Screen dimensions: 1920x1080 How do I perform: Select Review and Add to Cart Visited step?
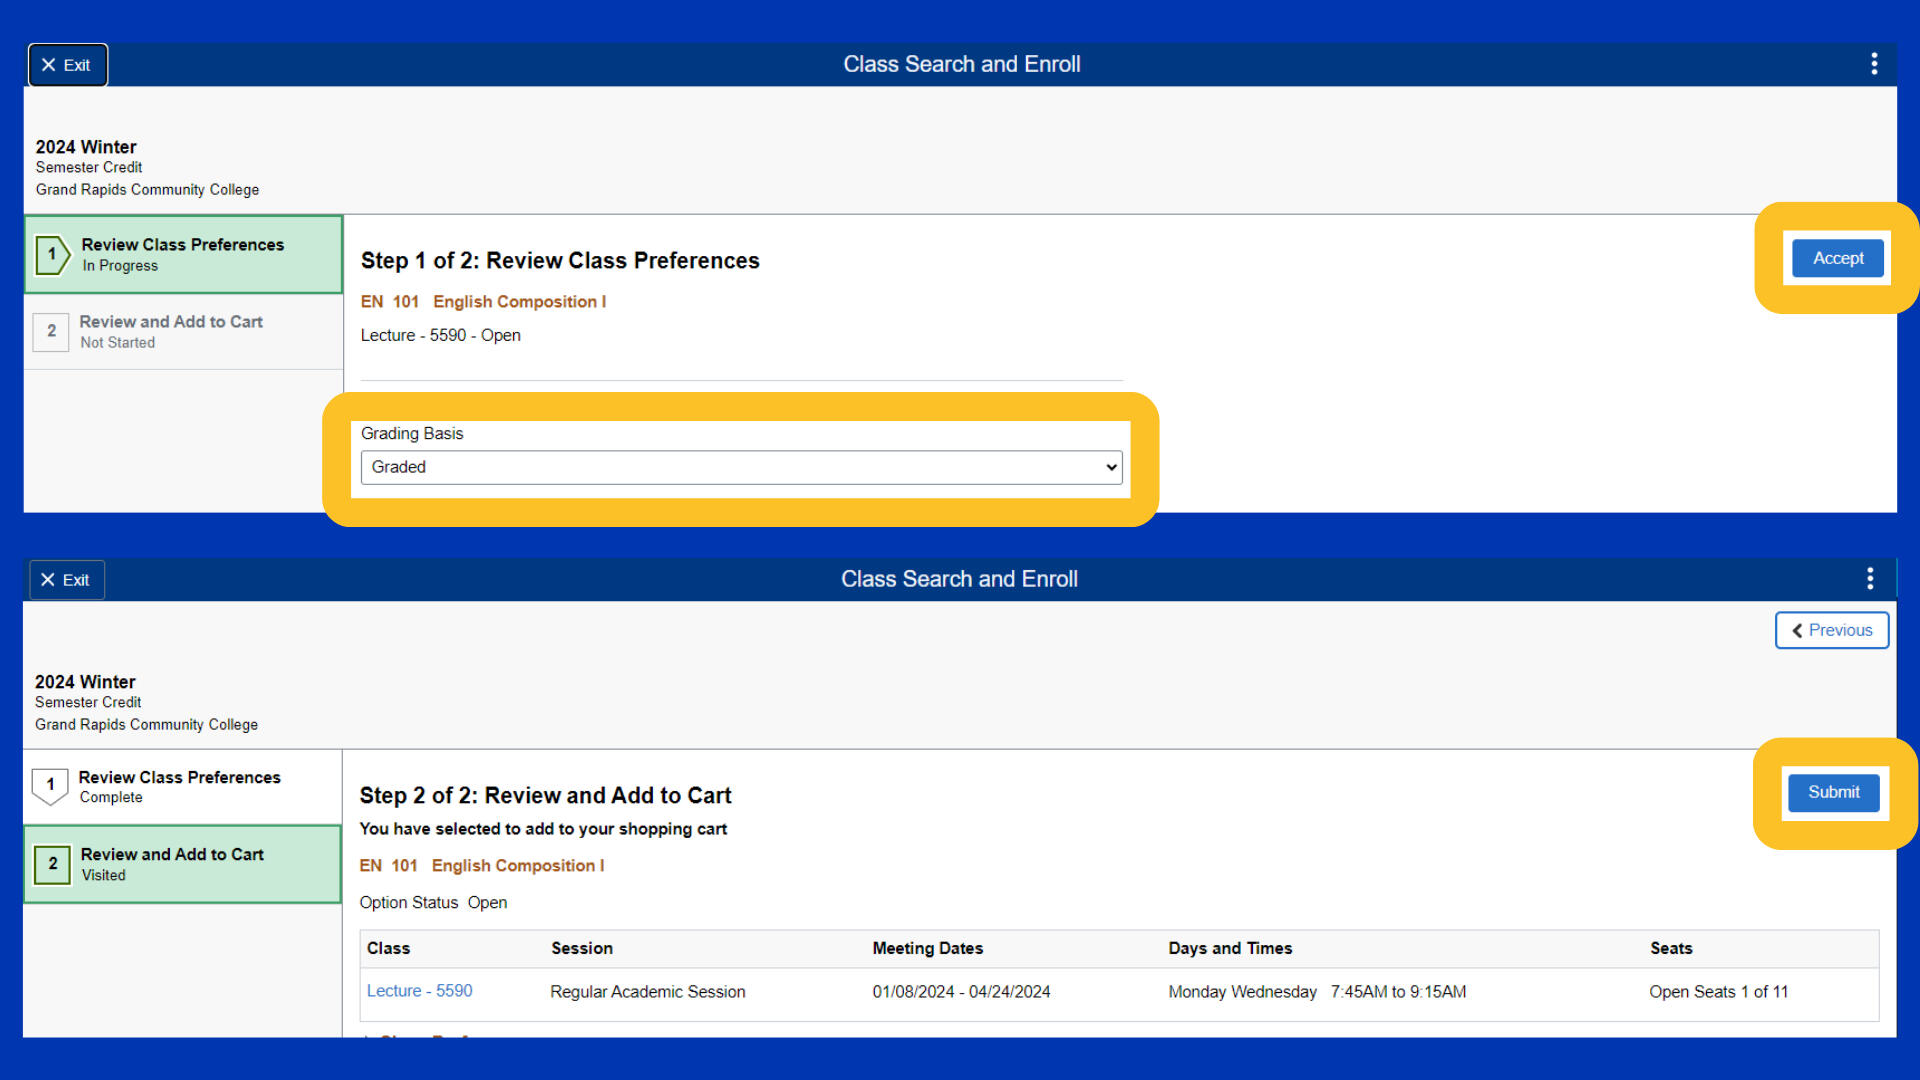(x=172, y=864)
